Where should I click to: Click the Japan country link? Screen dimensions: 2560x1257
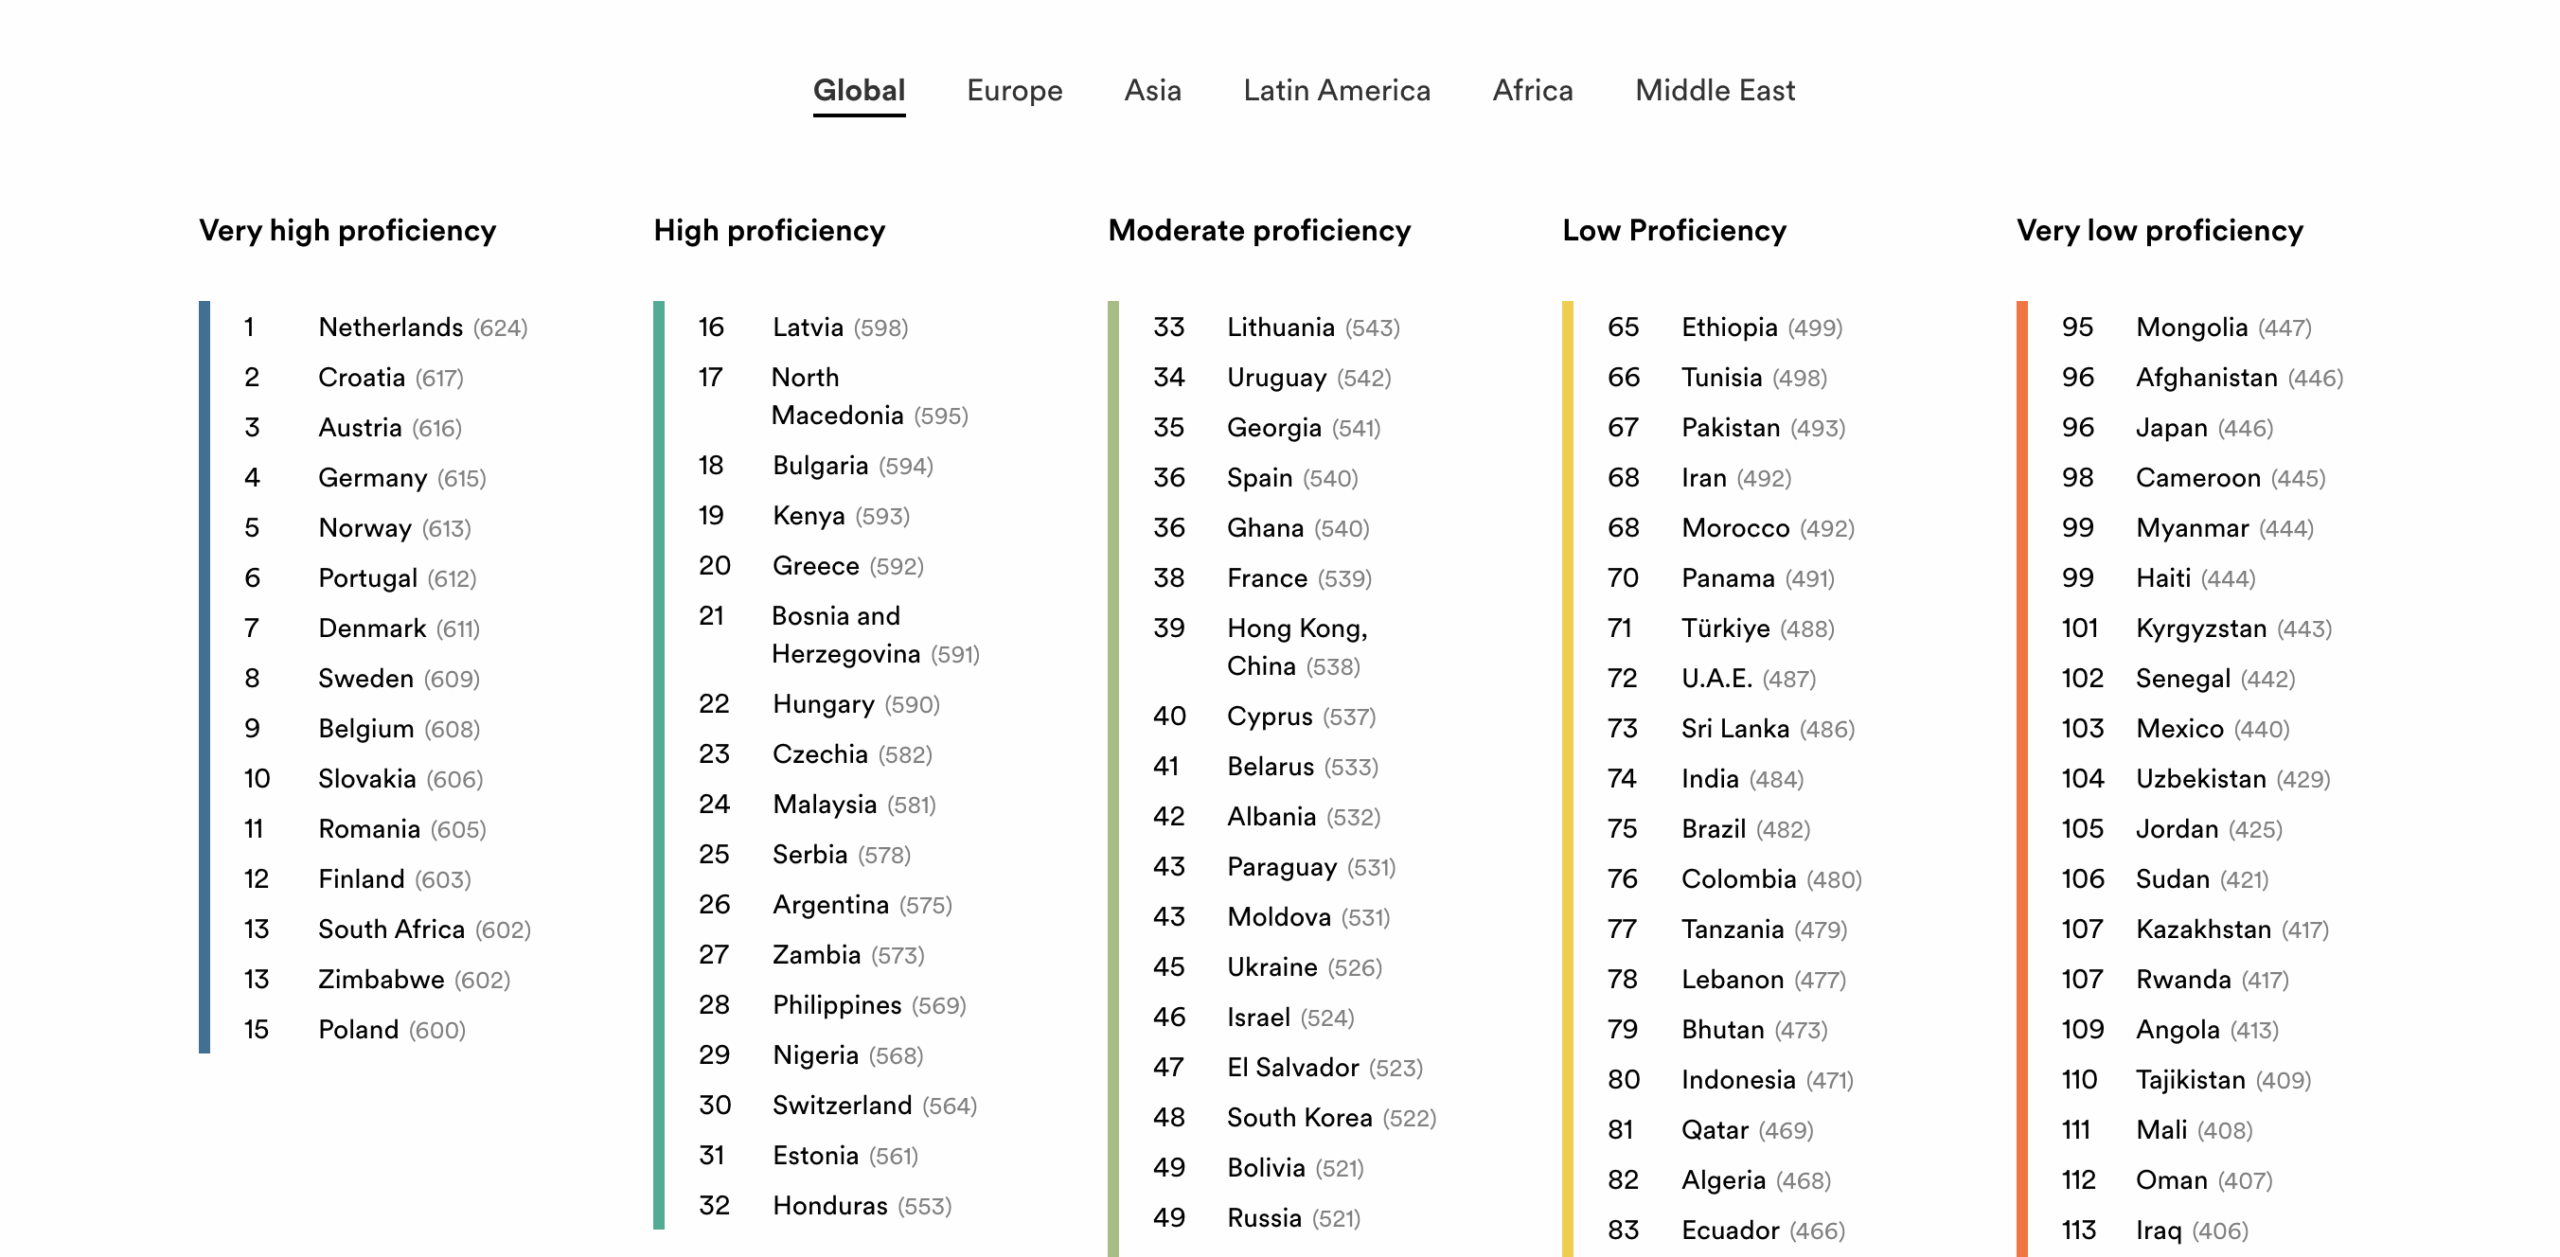click(x=2171, y=428)
